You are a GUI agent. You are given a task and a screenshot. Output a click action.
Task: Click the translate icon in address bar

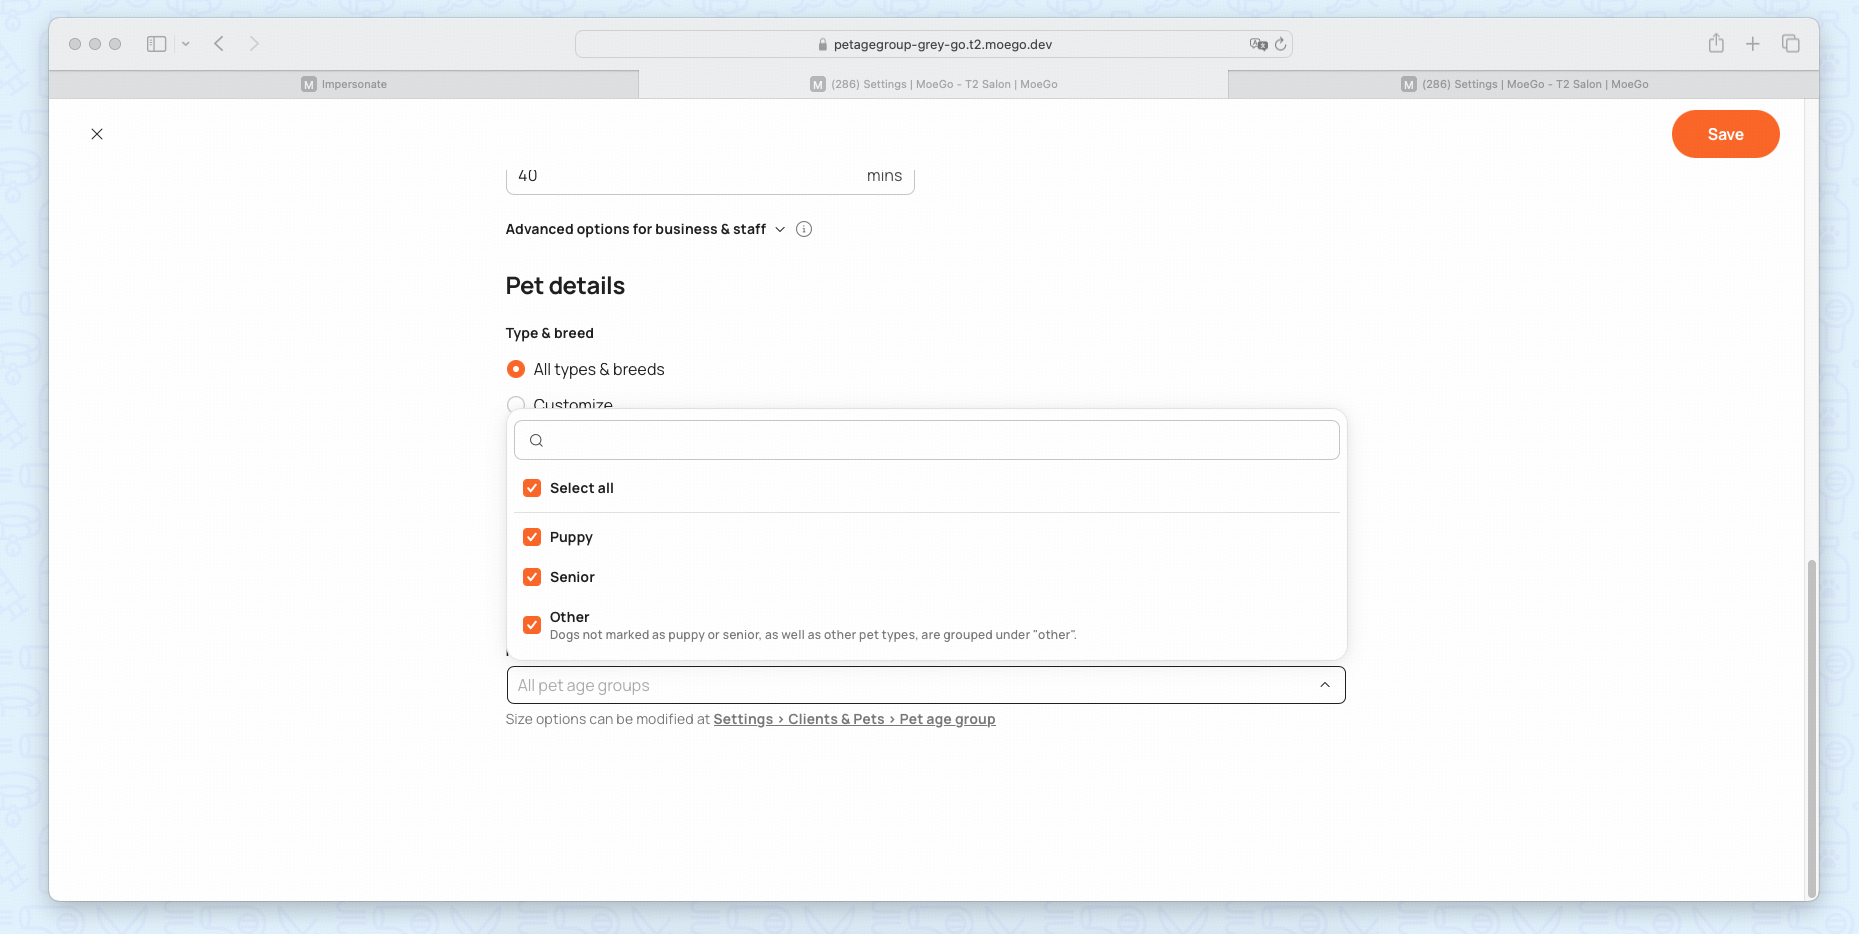1258,44
